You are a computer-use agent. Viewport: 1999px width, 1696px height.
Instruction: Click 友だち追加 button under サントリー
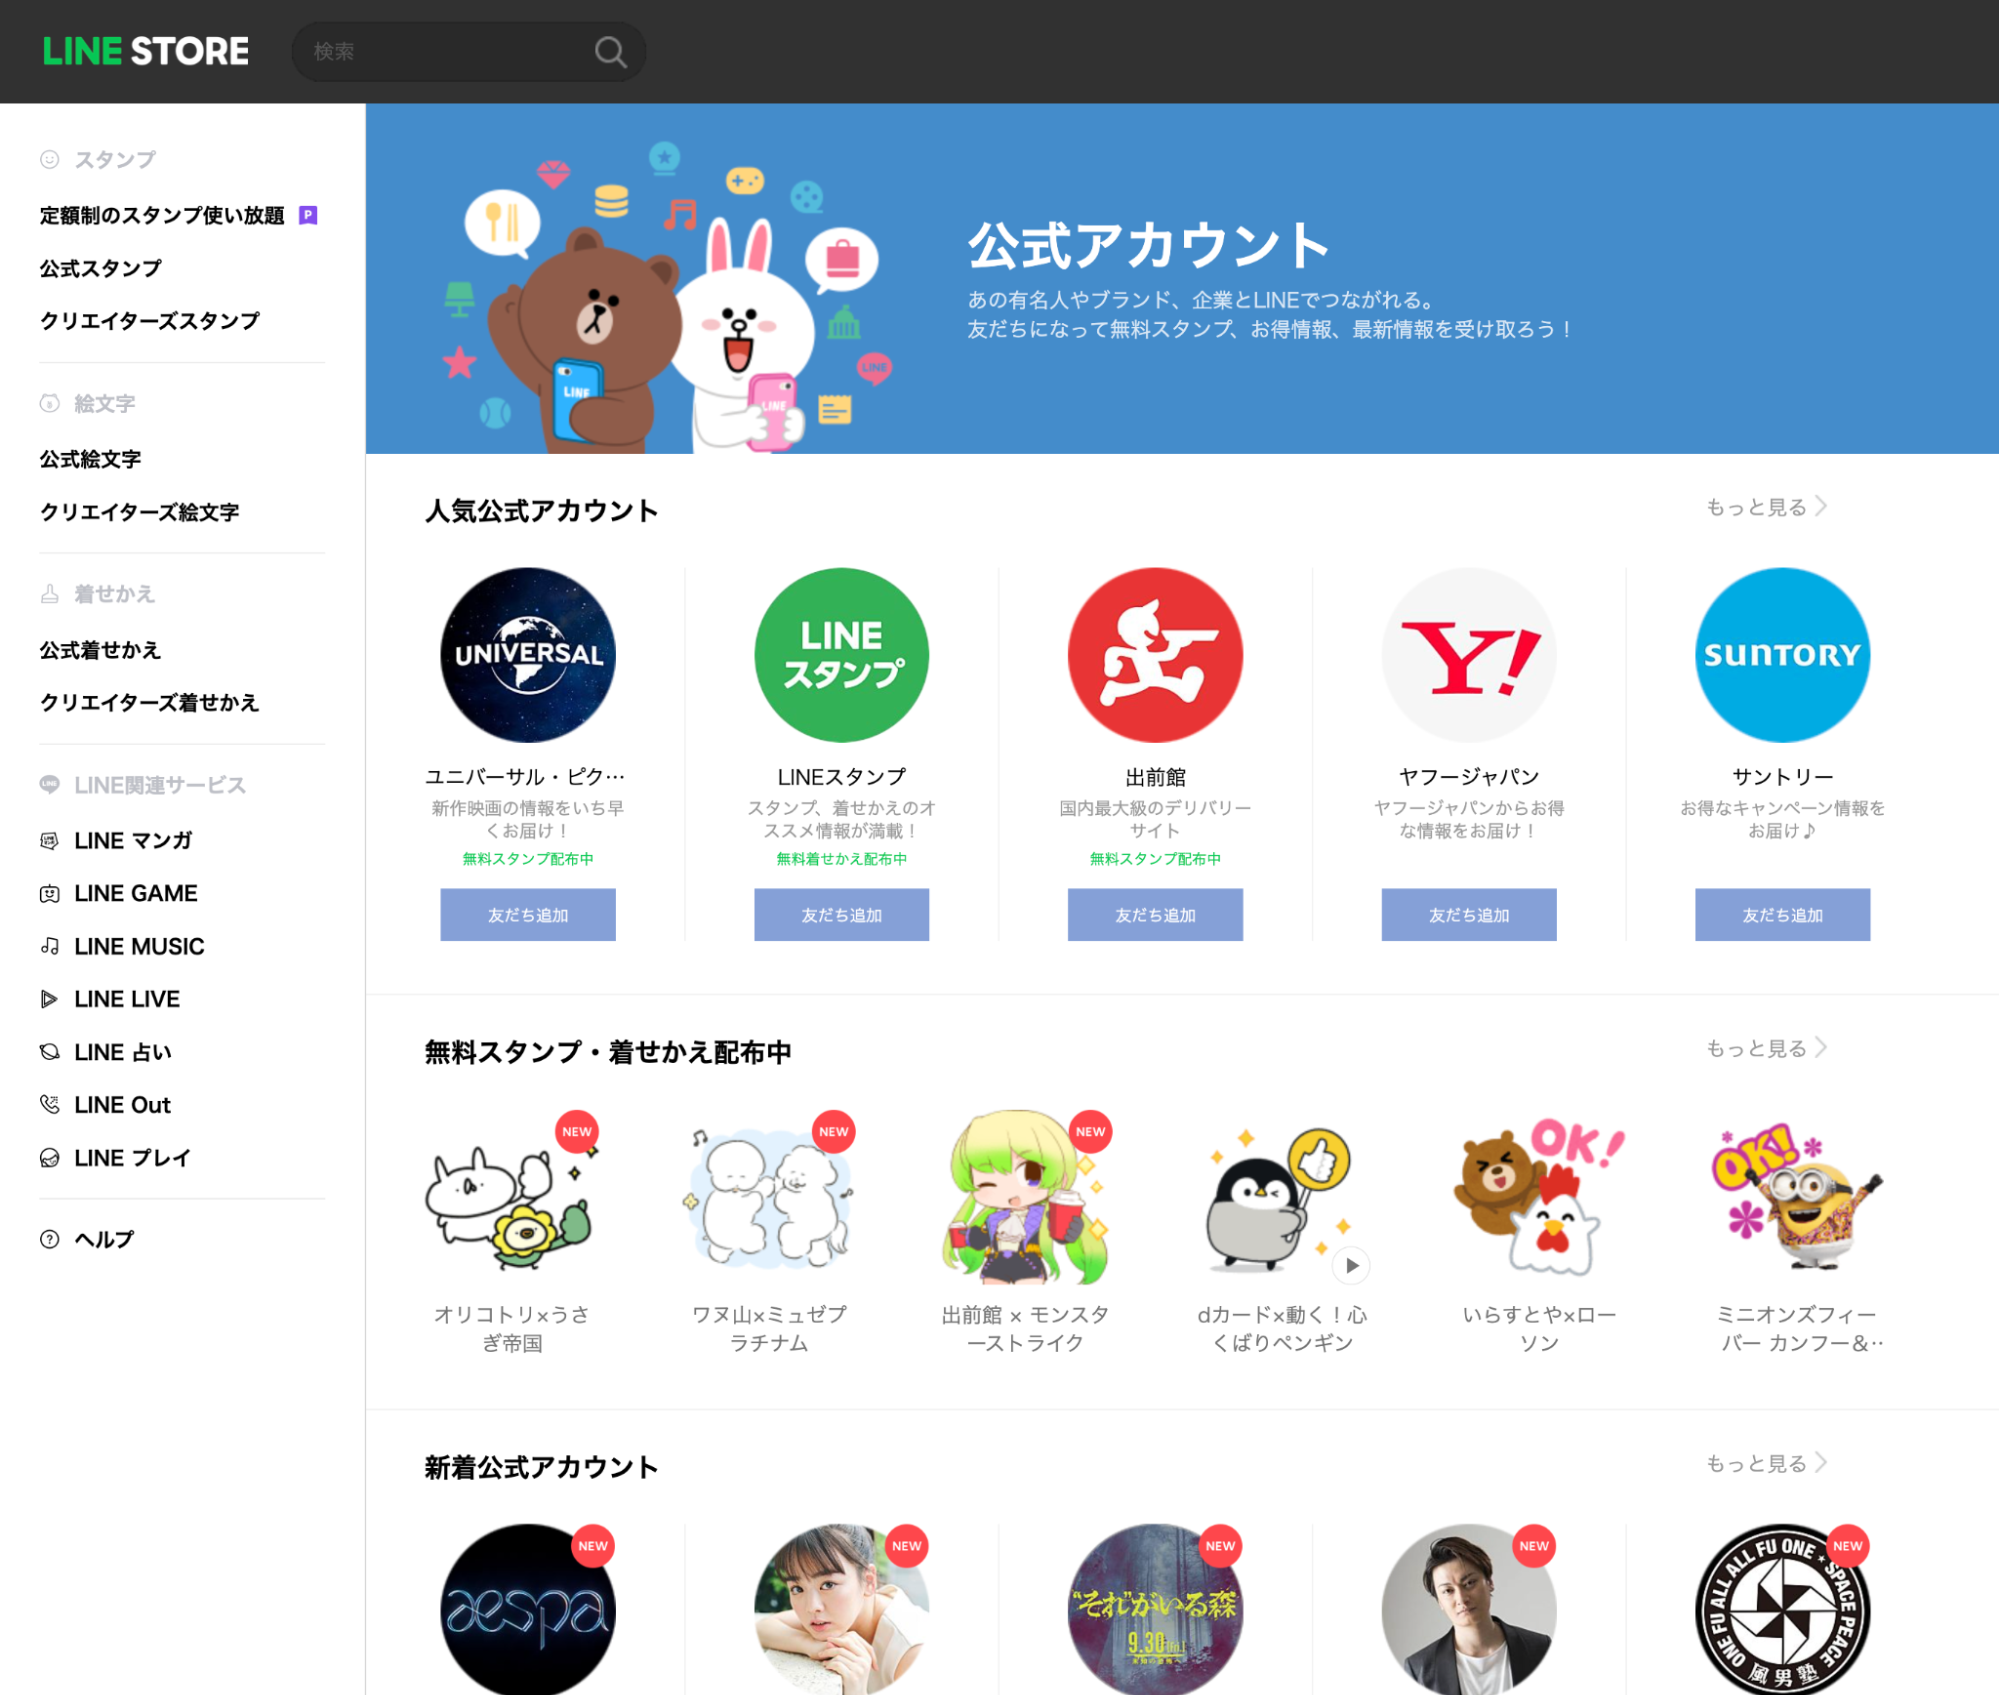tap(1782, 915)
